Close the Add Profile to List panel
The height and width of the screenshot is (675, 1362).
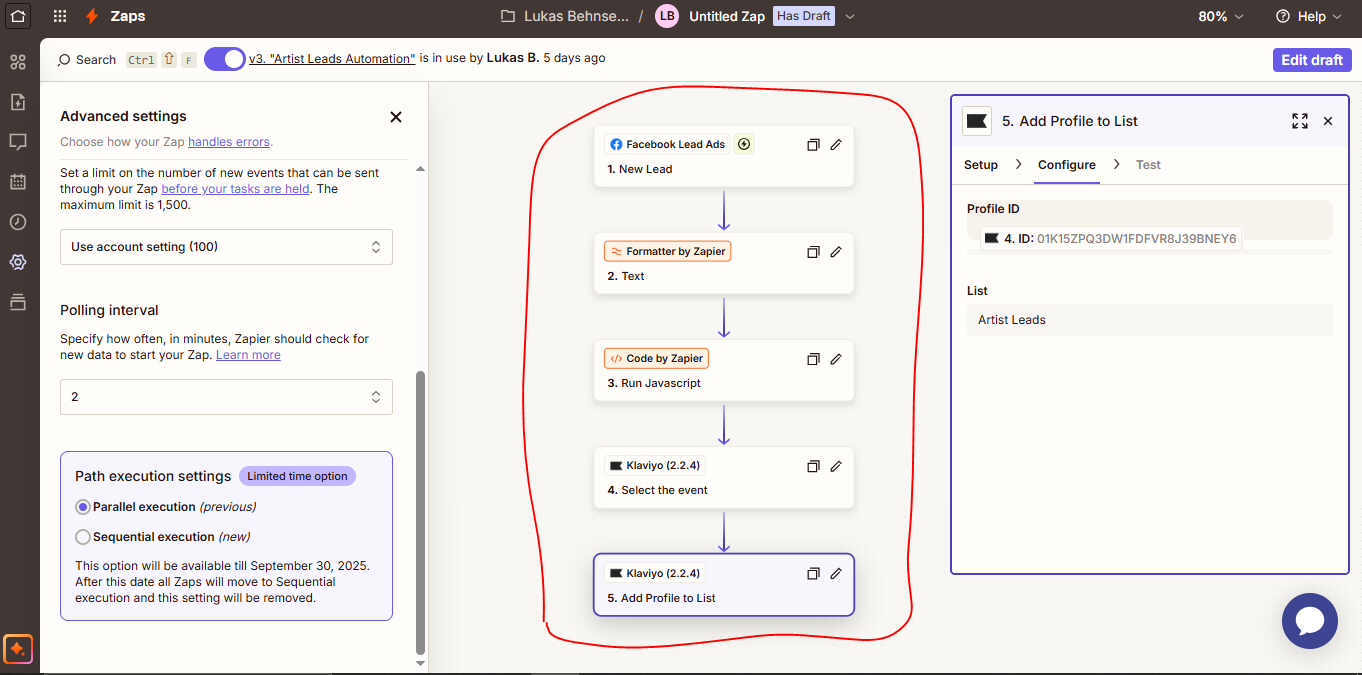pos(1328,121)
